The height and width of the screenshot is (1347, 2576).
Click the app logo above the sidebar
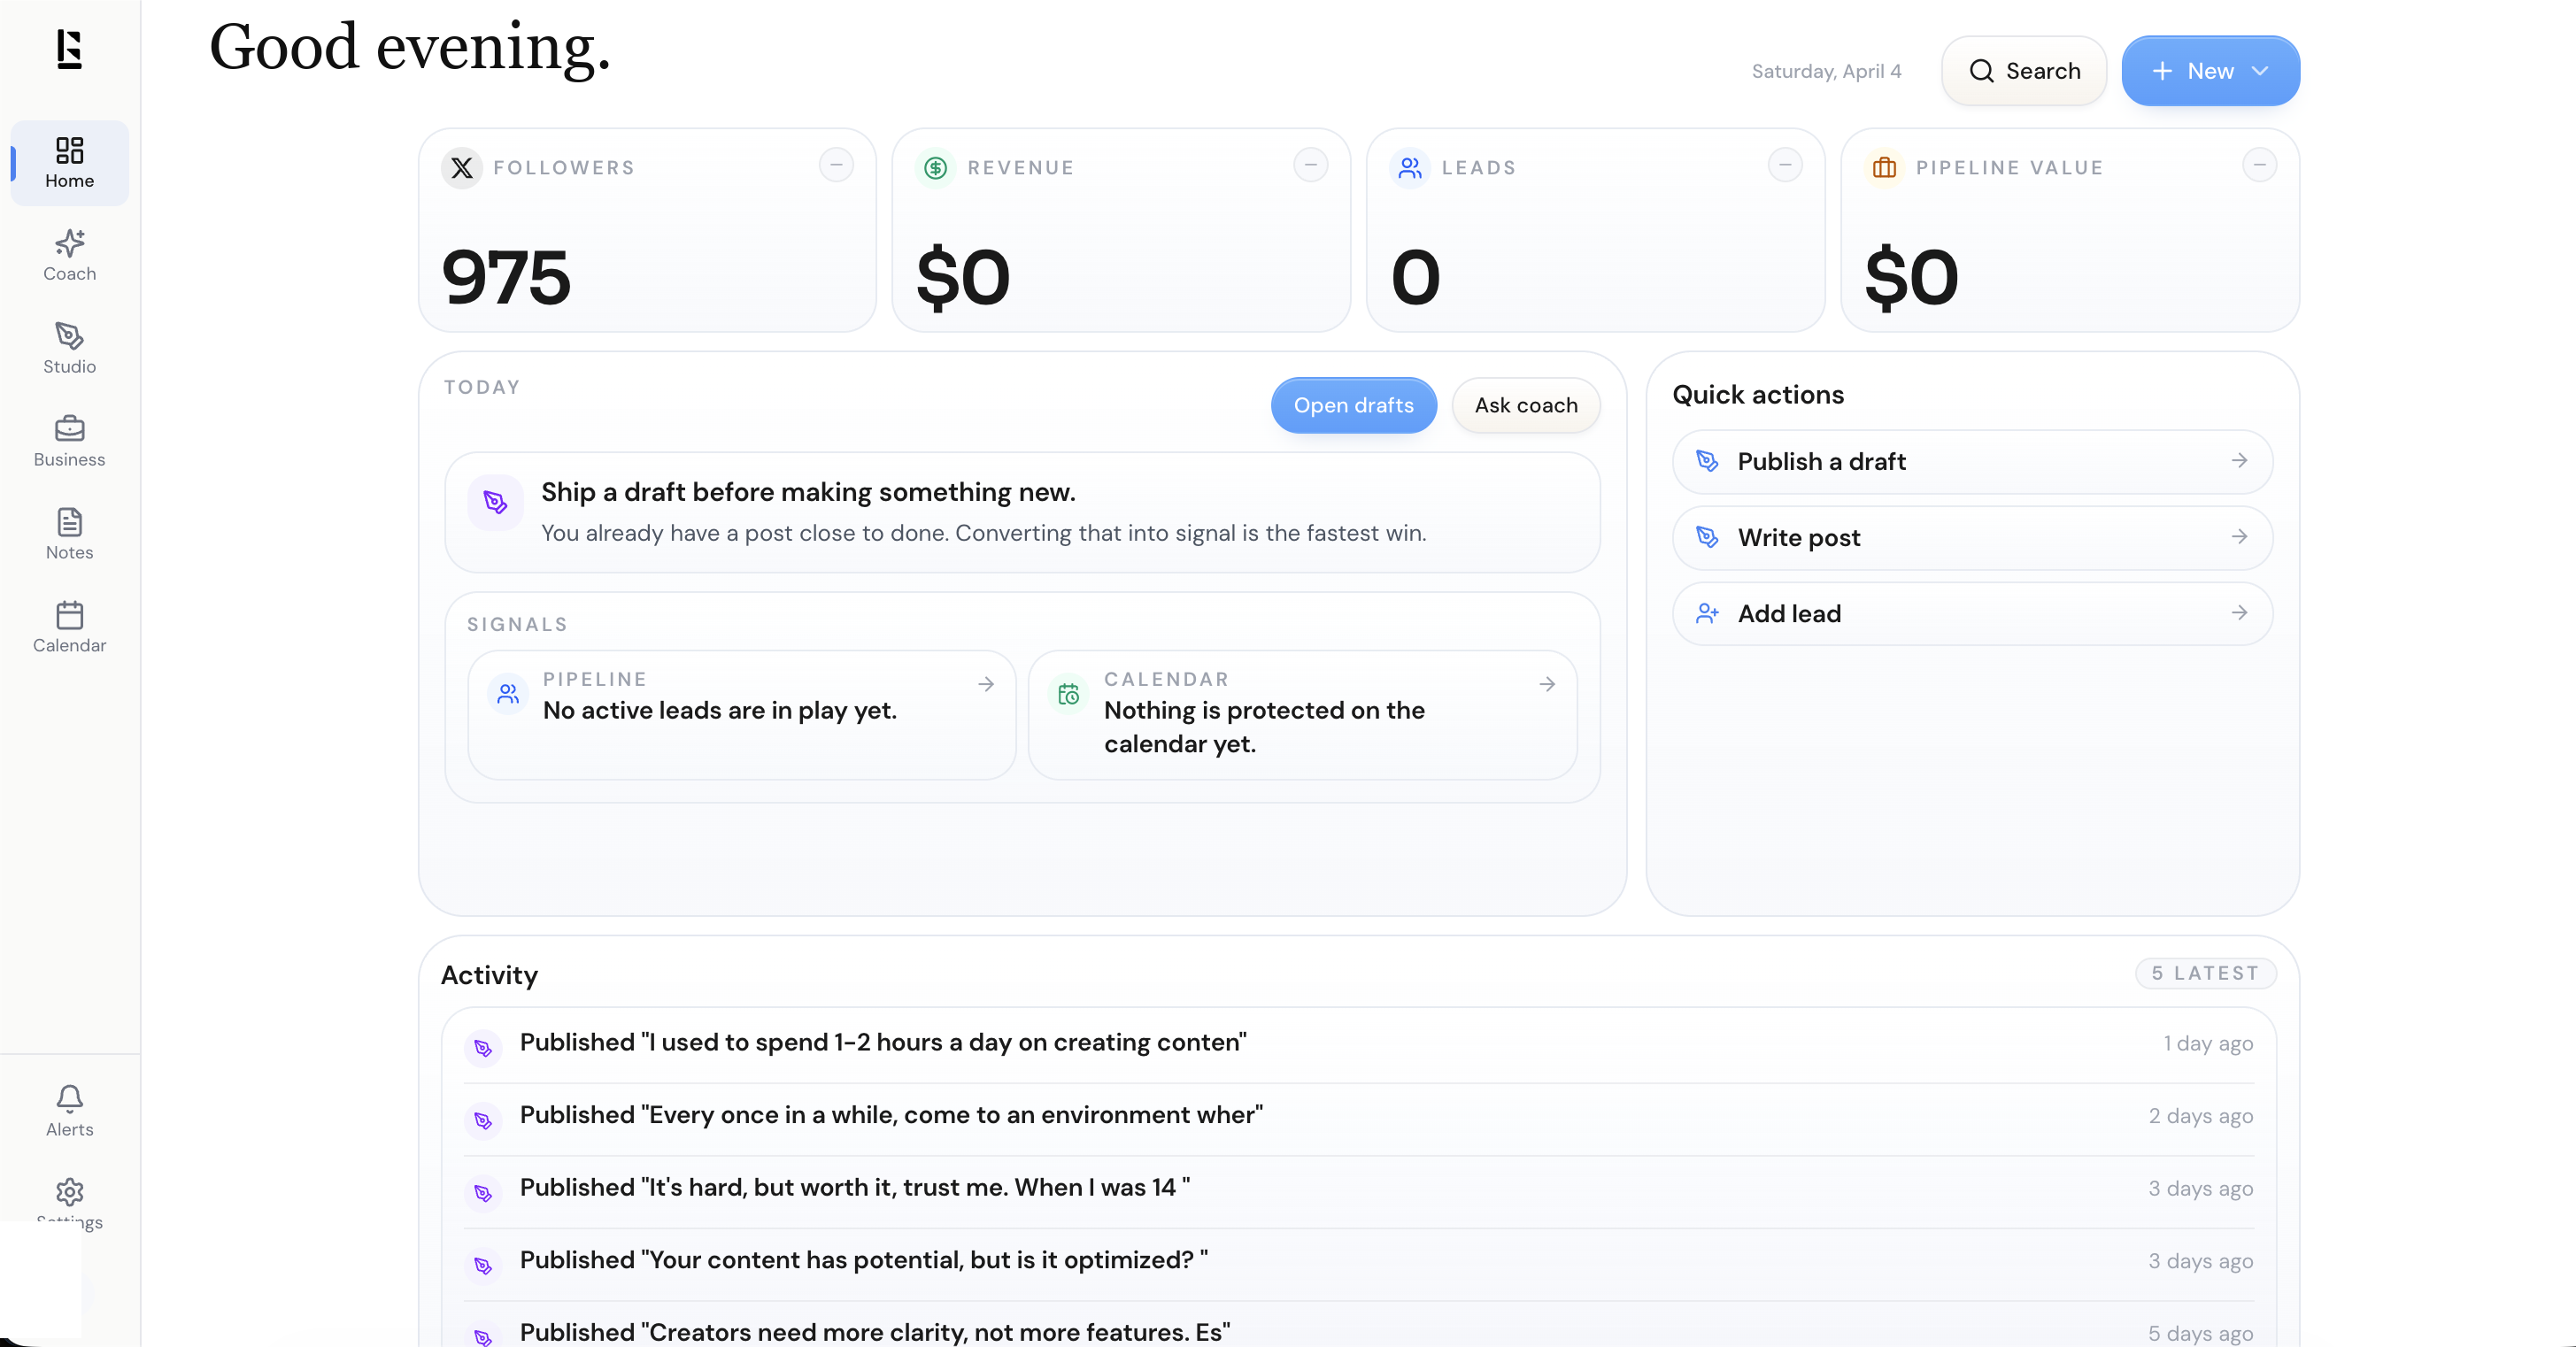[69, 50]
